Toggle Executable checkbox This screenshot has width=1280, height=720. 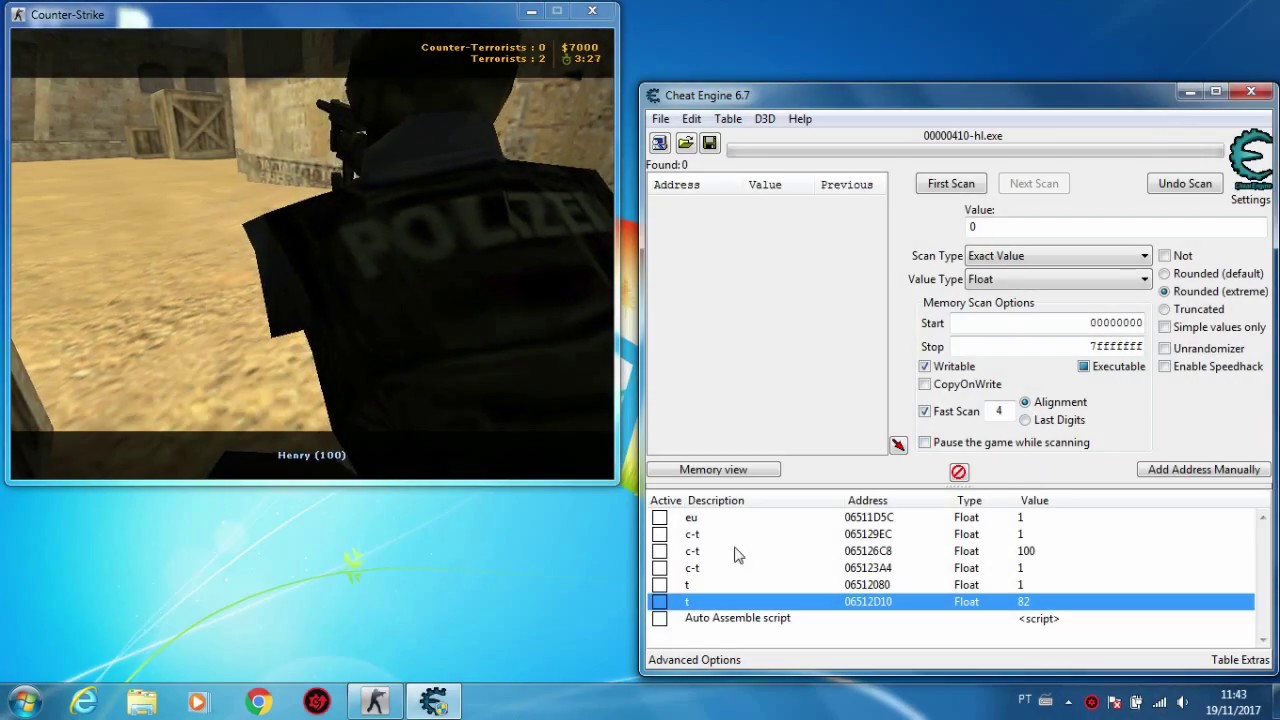(1083, 367)
